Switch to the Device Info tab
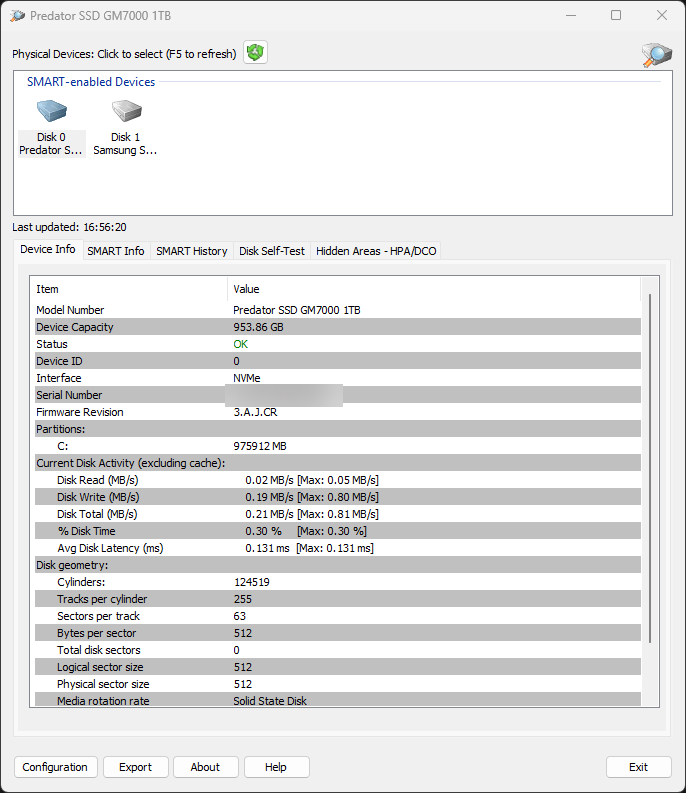 pos(48,249)
